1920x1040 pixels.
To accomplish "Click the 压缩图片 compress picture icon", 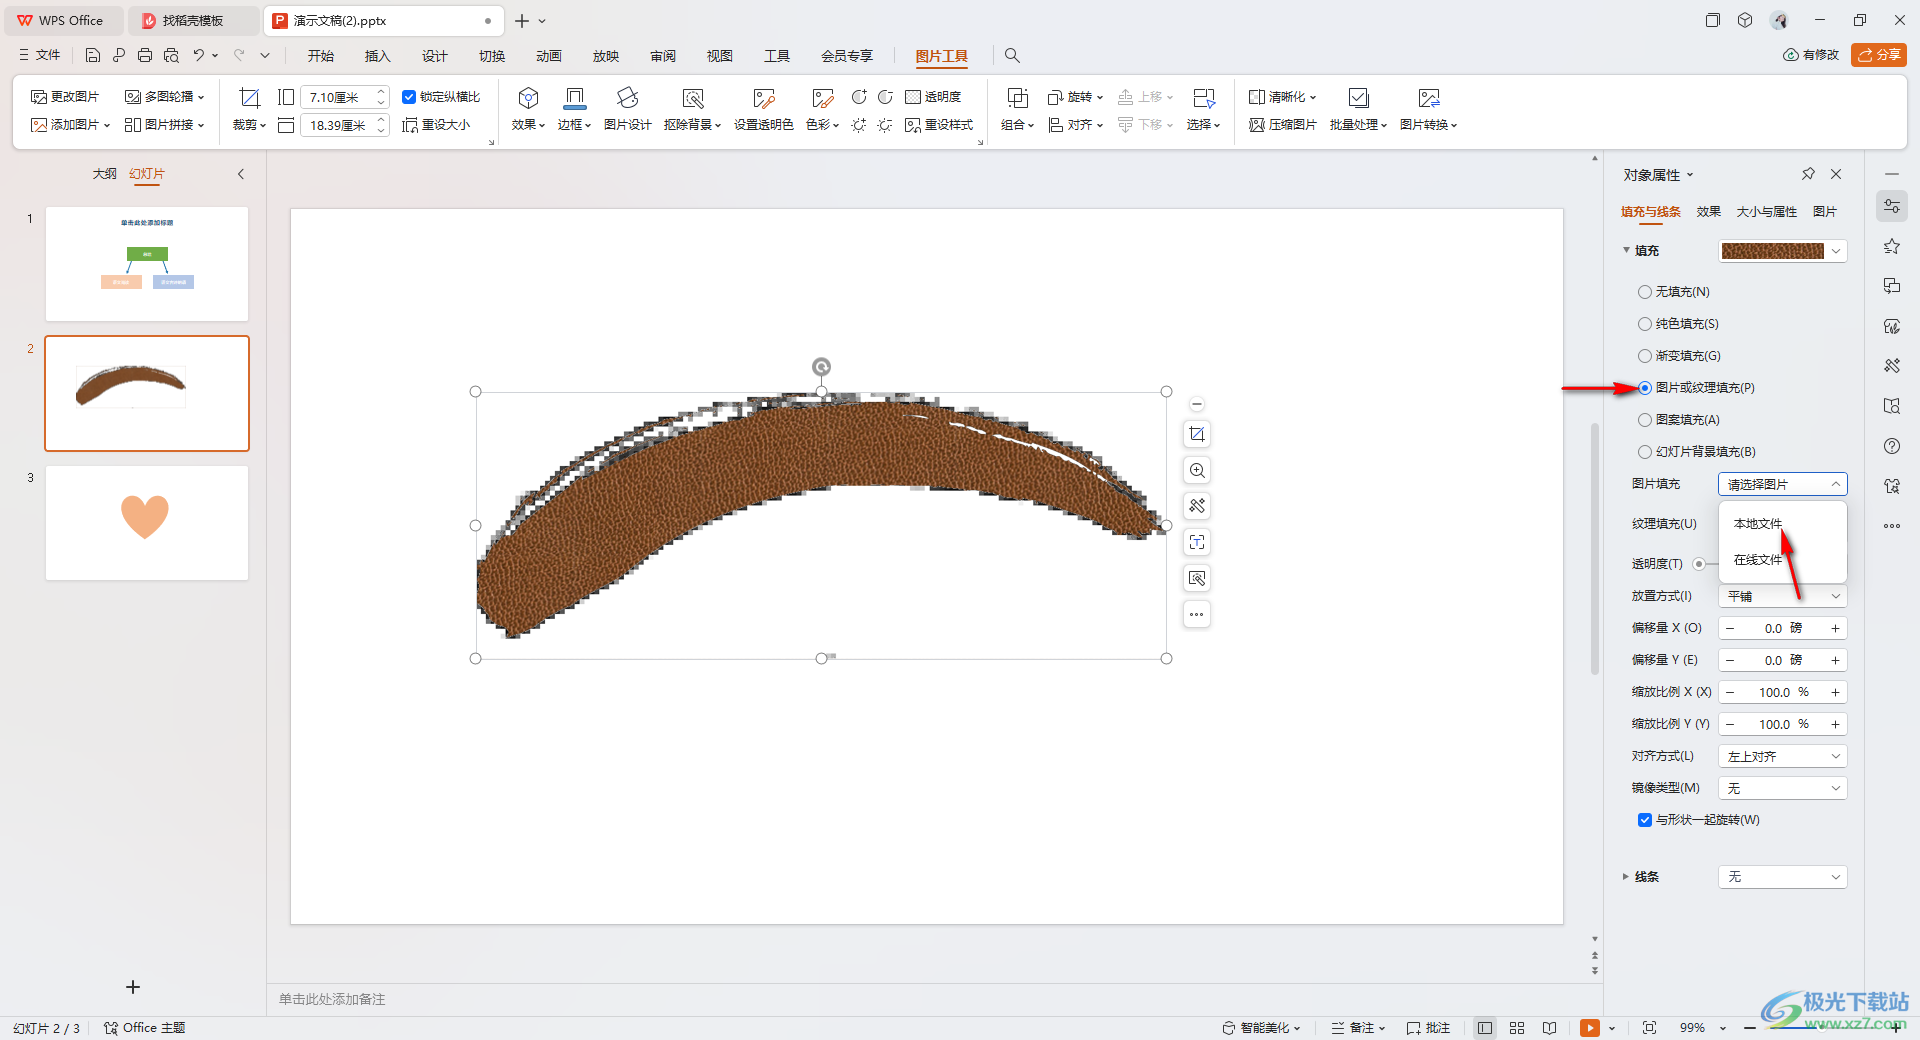I will click(1283, 125).
